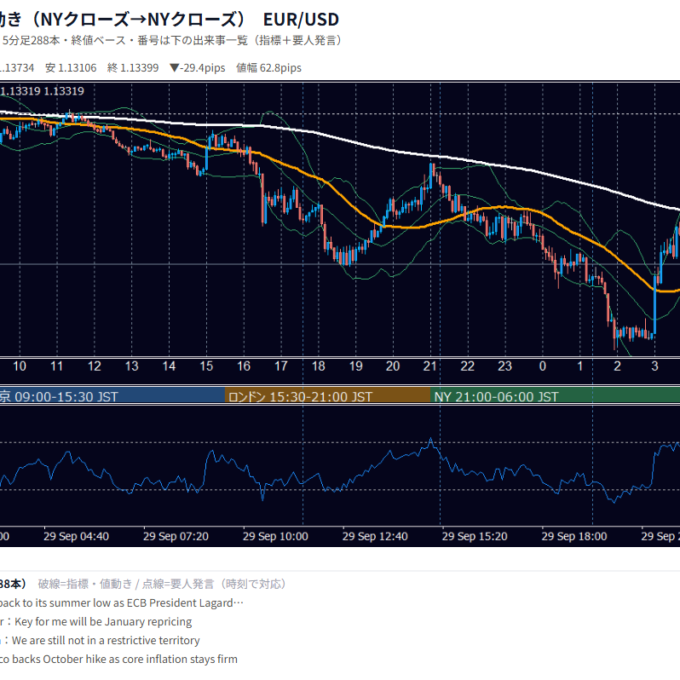The width and height of the screenshot is (680, 680).
Task: Click the Tokyo 09:00-15:30 JST session bar
Action: tap(112, 396)
